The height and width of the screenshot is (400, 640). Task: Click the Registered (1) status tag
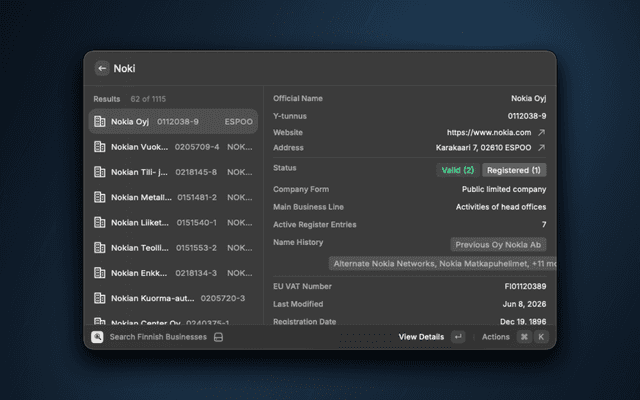tap(514, 170)
